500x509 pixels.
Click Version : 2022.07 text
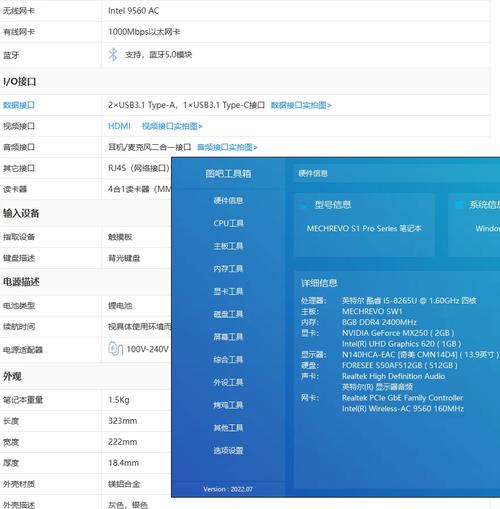pos(228,489)
